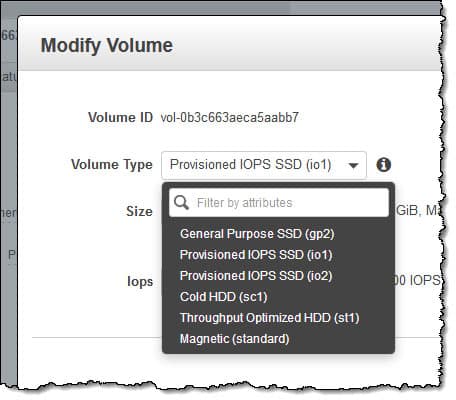Click the GiB size hint text
The image size is (456, 400).
[419, 211]
